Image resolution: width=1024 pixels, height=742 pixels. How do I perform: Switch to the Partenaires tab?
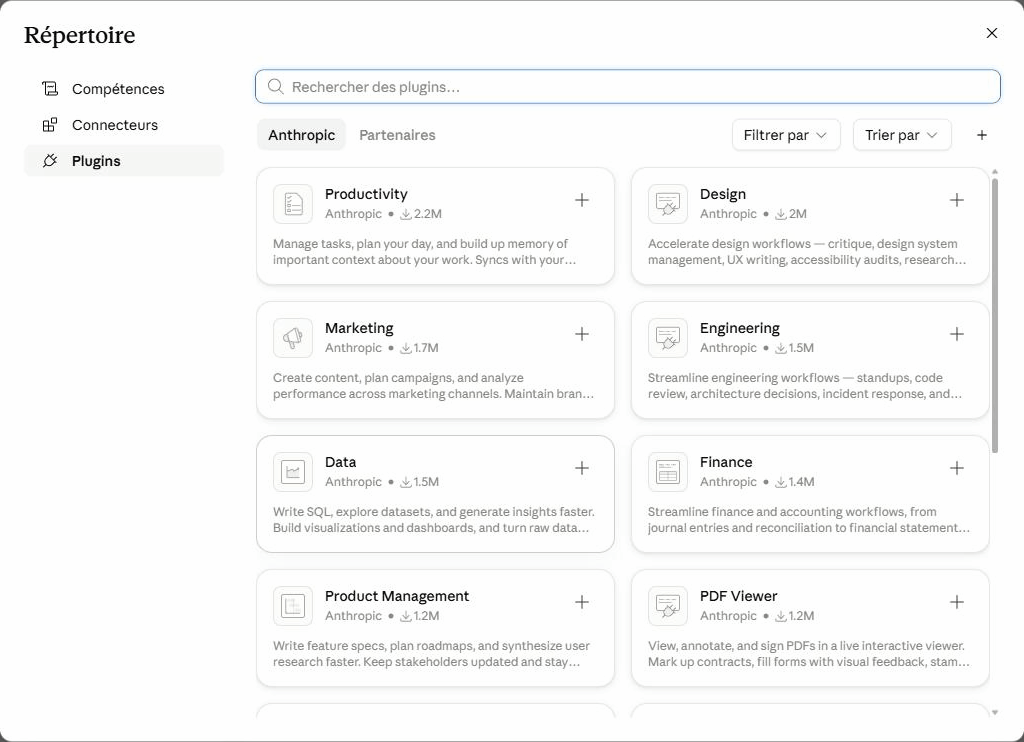coord(397,135)
